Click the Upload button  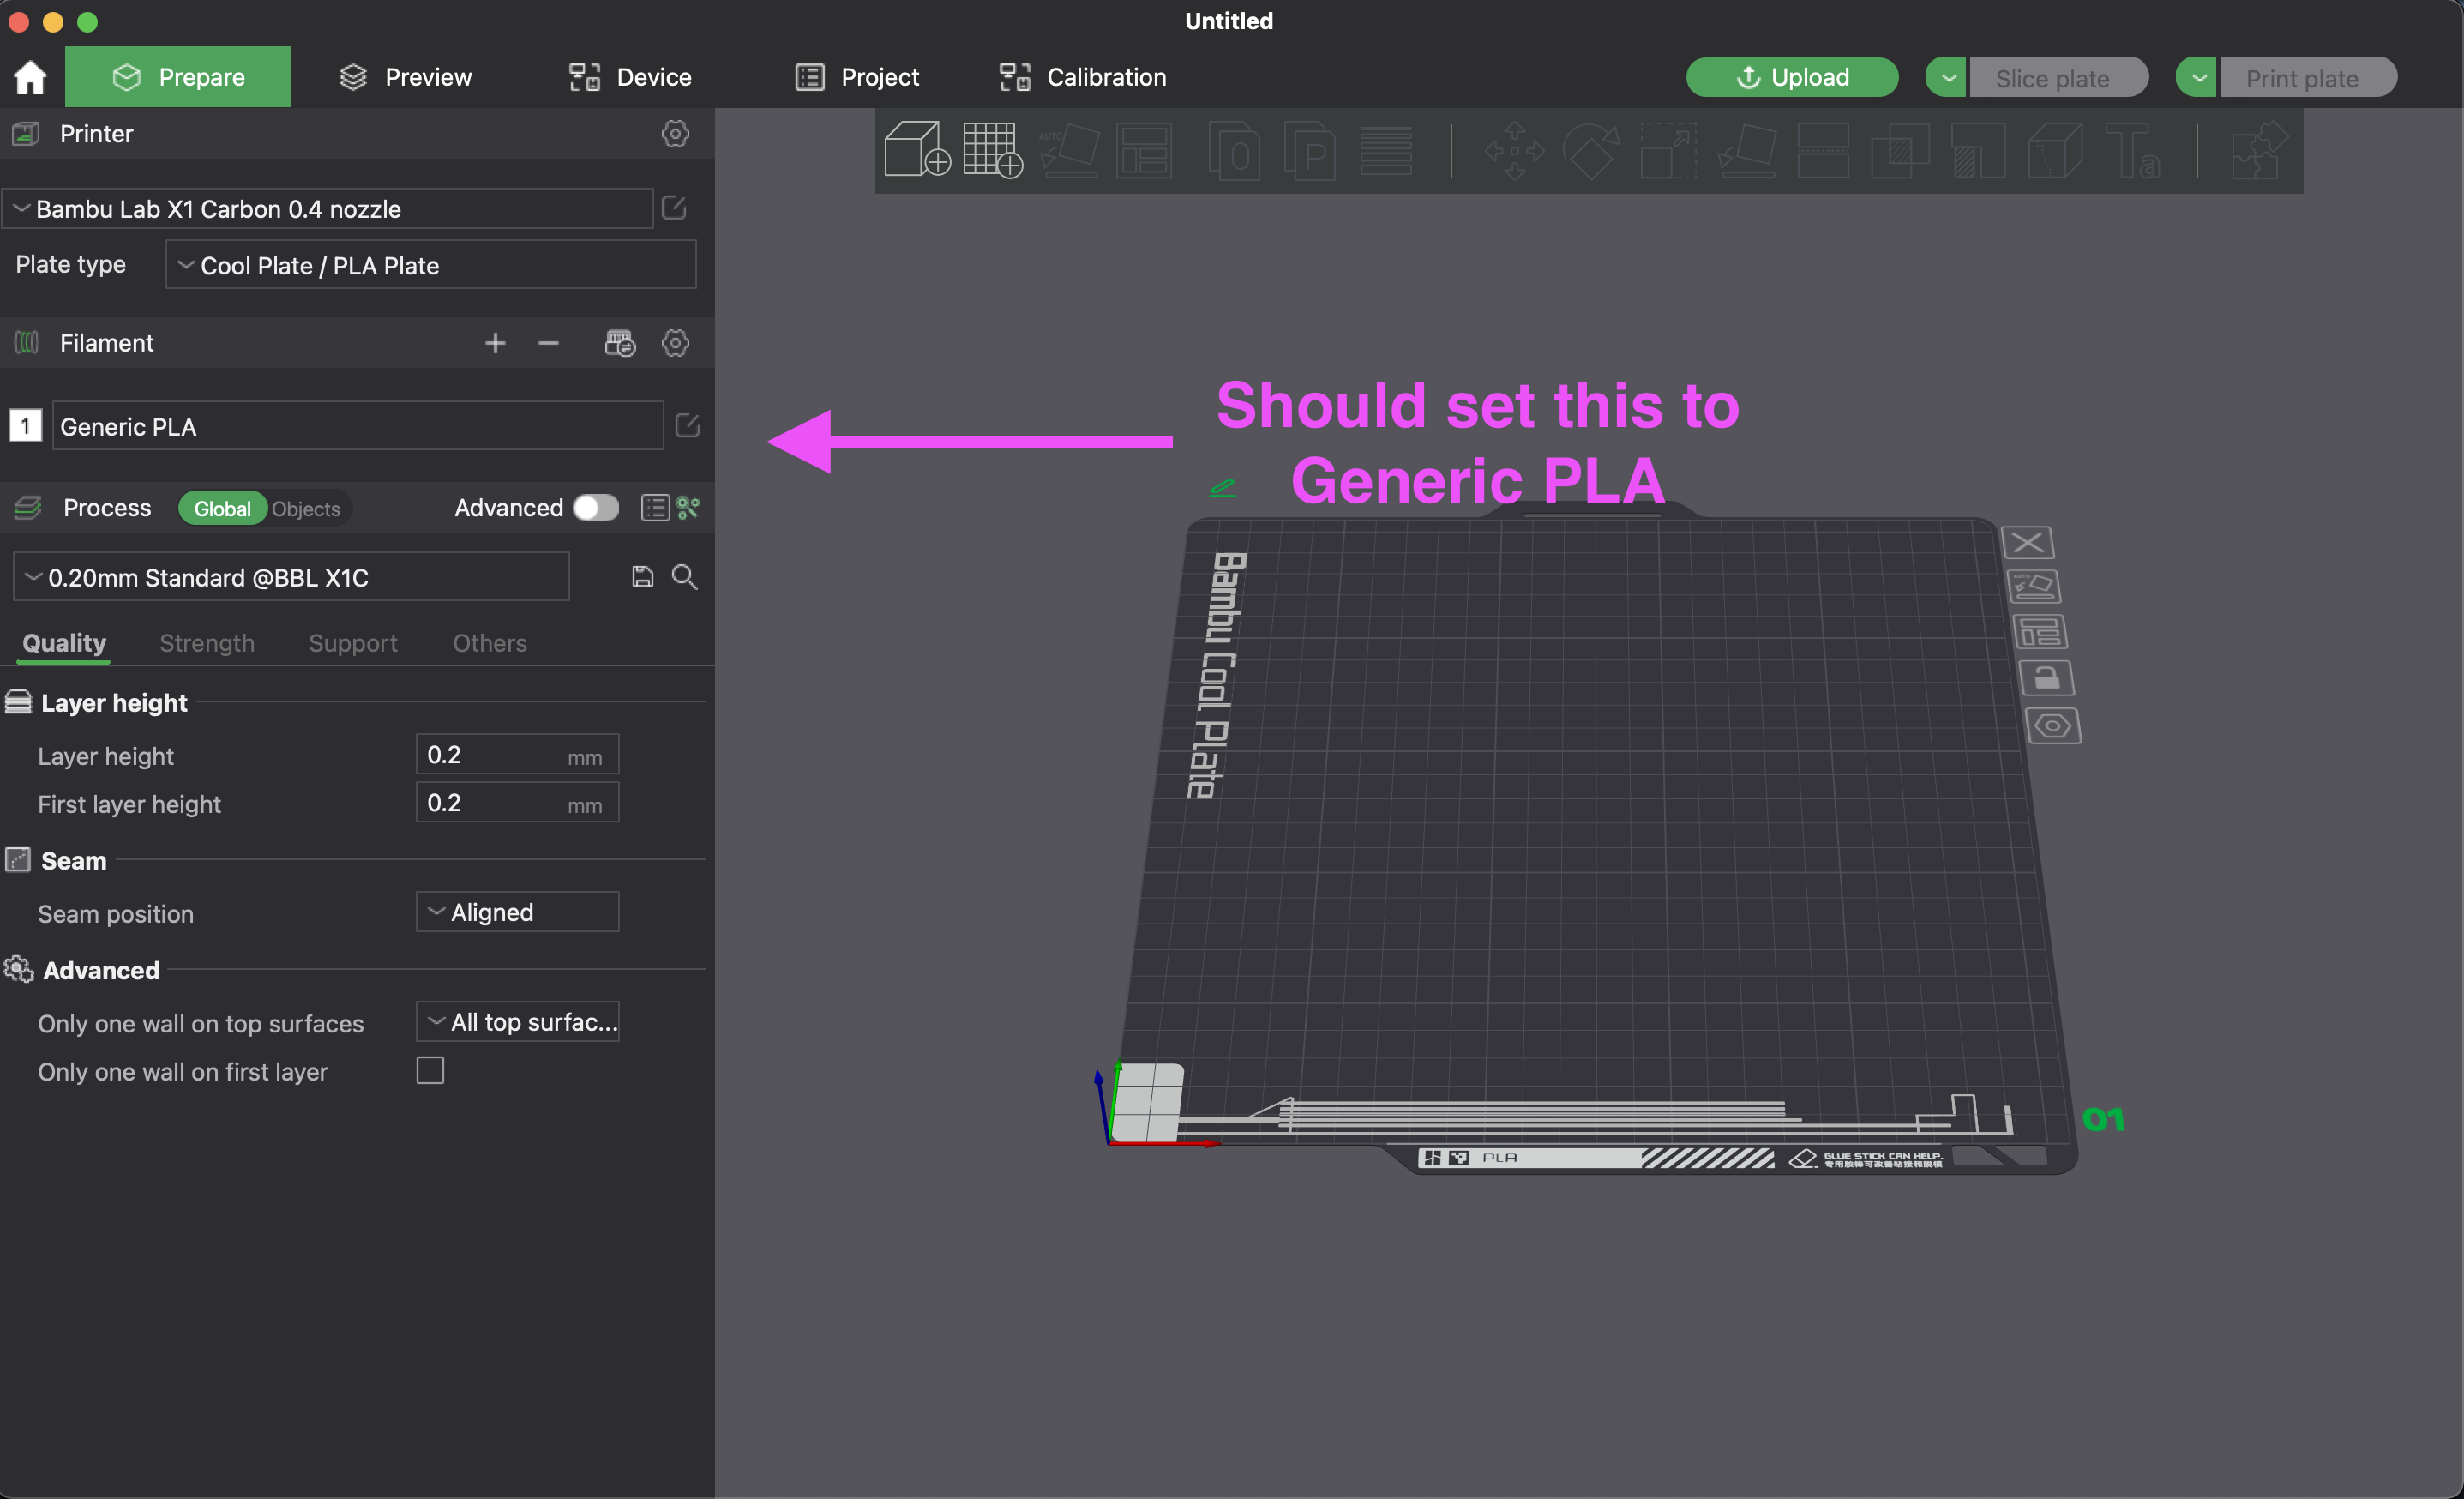pyautogui.click(x=1792, y=77)
